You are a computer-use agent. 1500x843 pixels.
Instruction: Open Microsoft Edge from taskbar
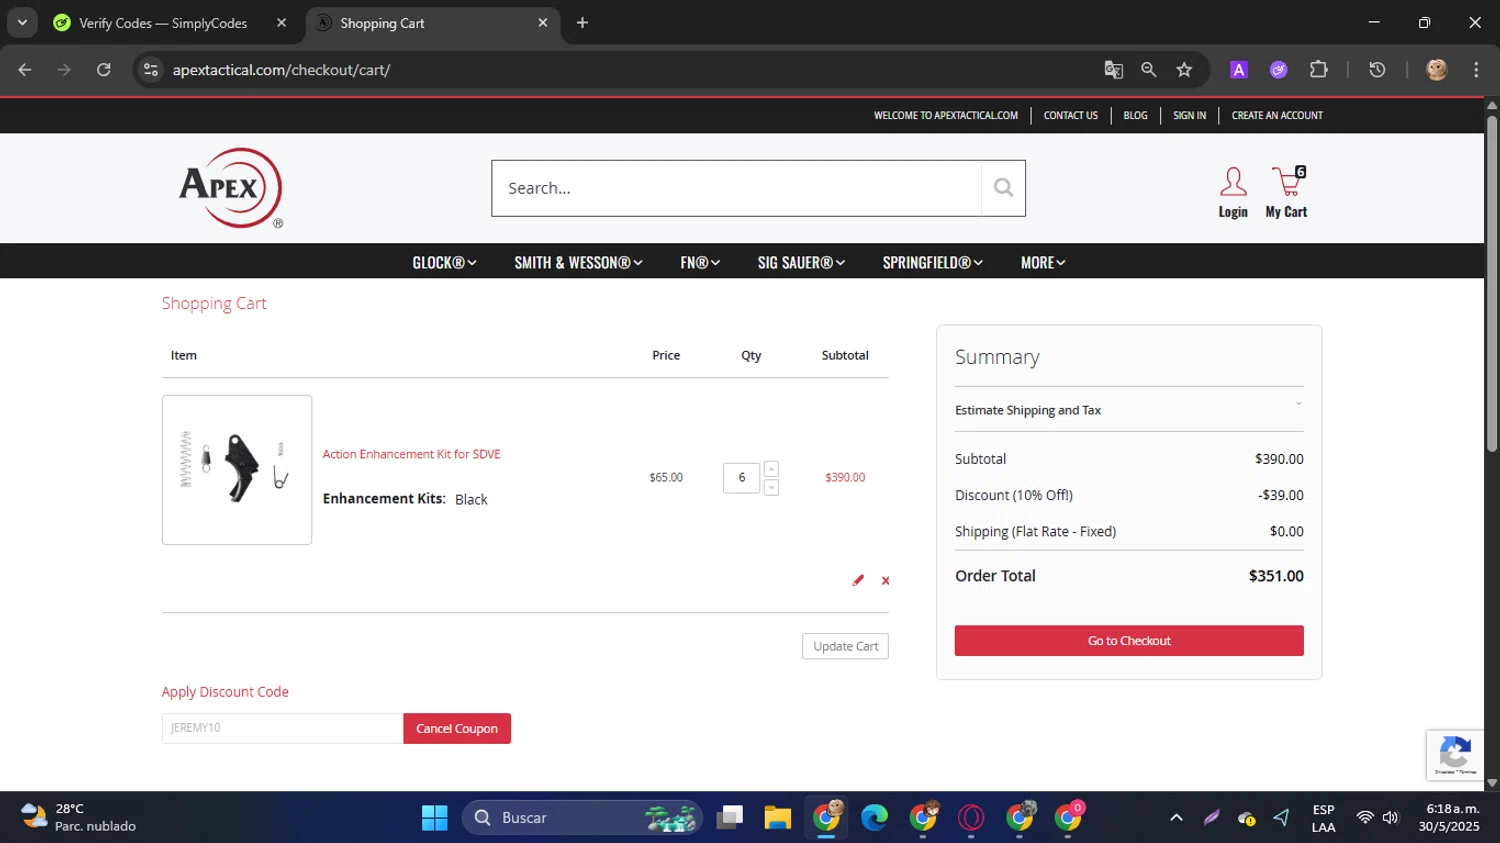[x=875, y=818]
